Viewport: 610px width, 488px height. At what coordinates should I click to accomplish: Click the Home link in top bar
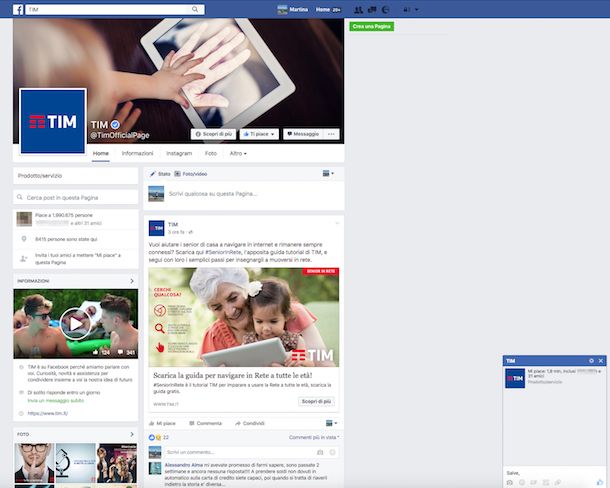tap(323, 9)
